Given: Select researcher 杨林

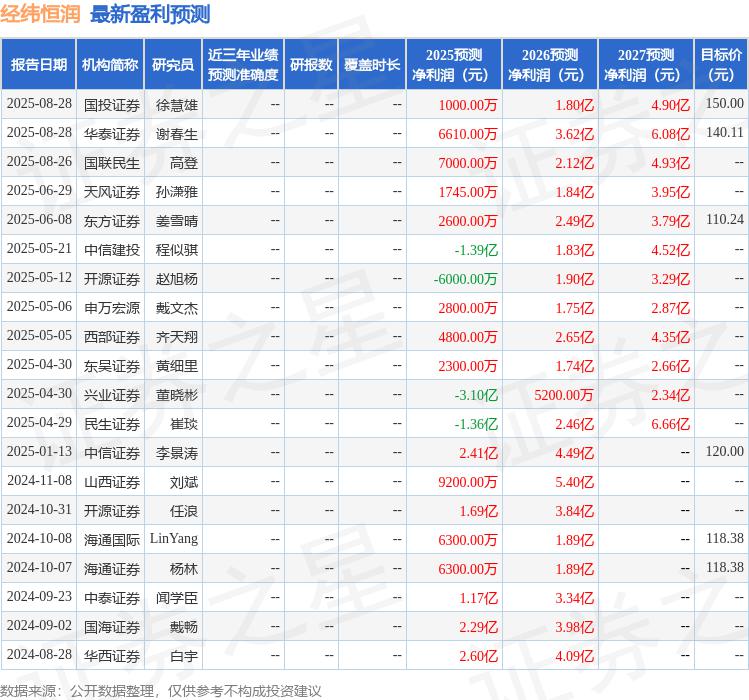Looking at the screenshot, I should [184, 569].
